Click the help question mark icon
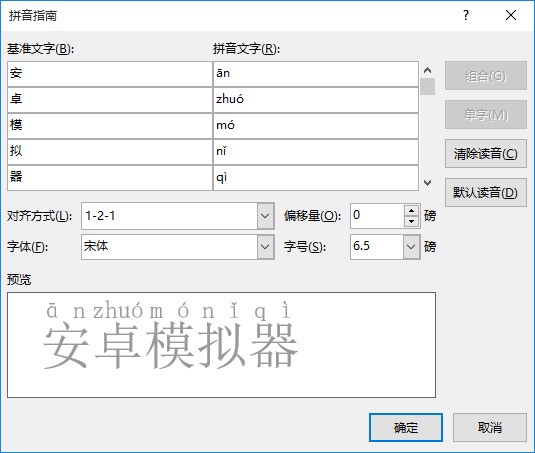 pyautogui.click(x=466, y=15)
